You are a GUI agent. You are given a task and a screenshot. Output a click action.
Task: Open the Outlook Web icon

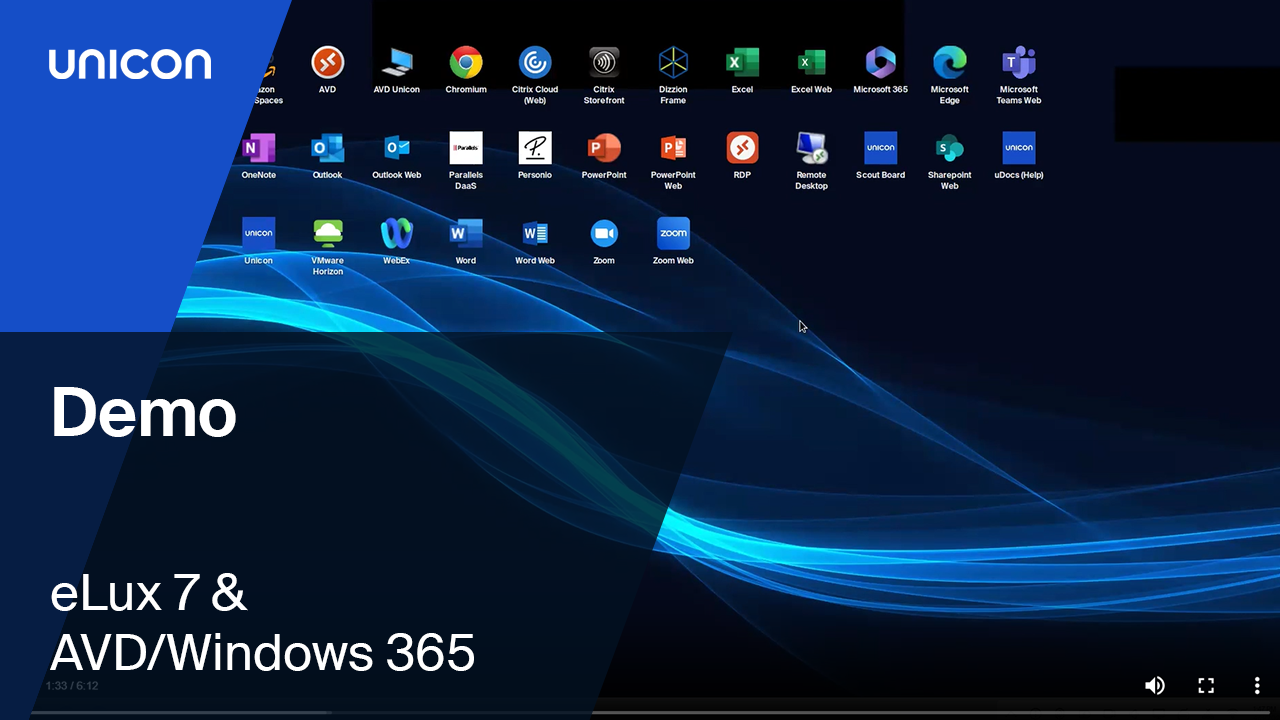tap(397, 148)
